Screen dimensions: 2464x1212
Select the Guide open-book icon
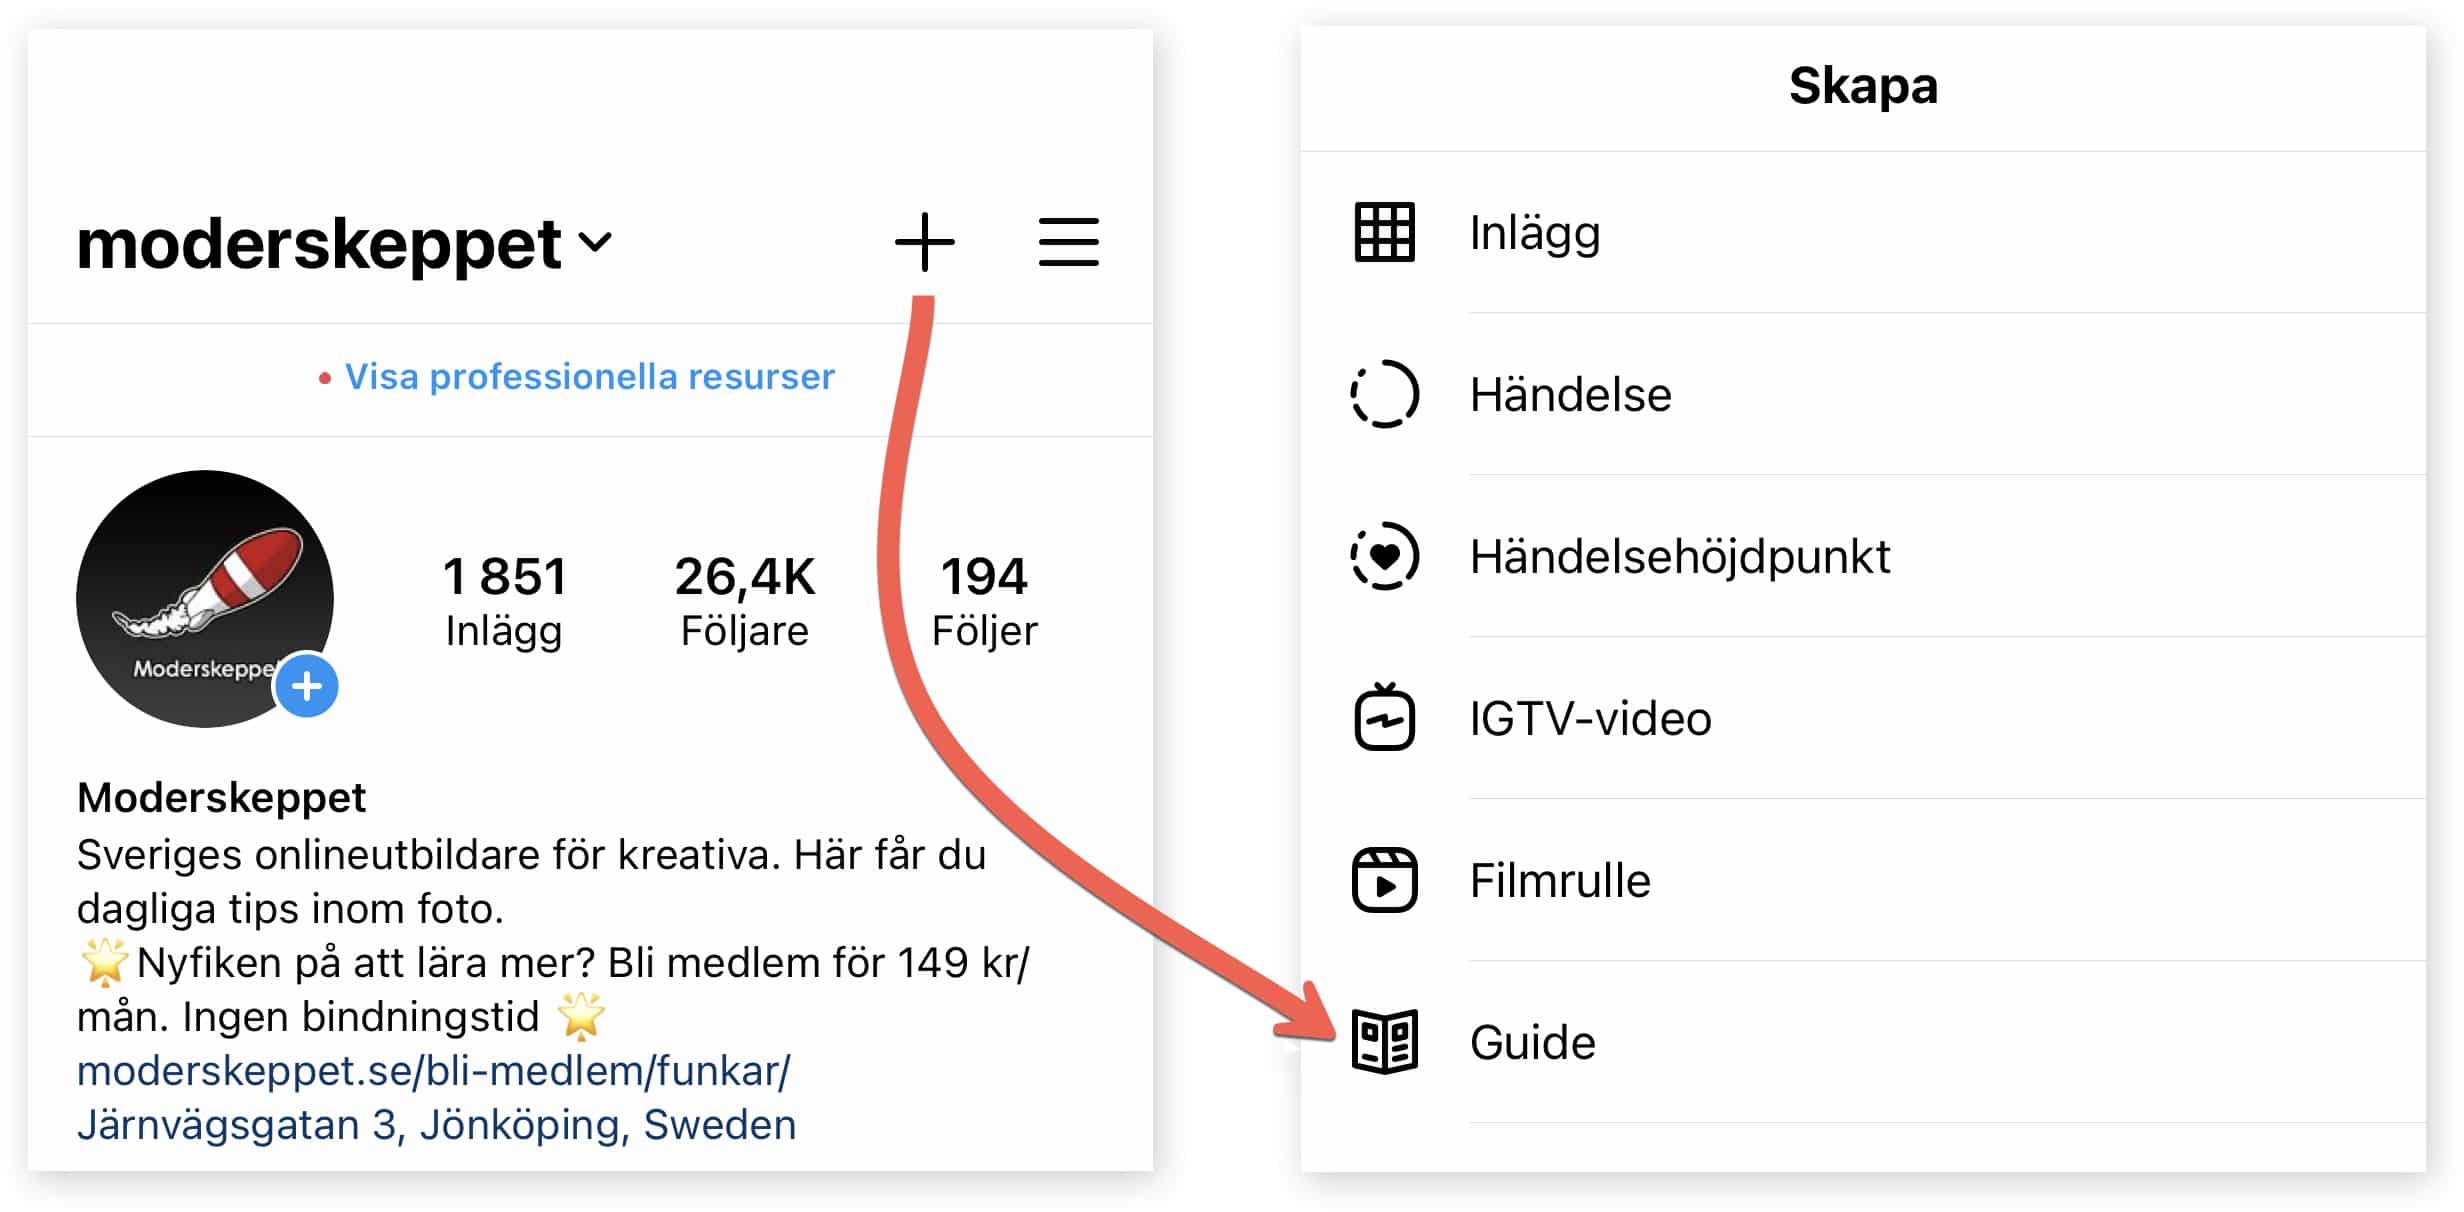1384,1042
